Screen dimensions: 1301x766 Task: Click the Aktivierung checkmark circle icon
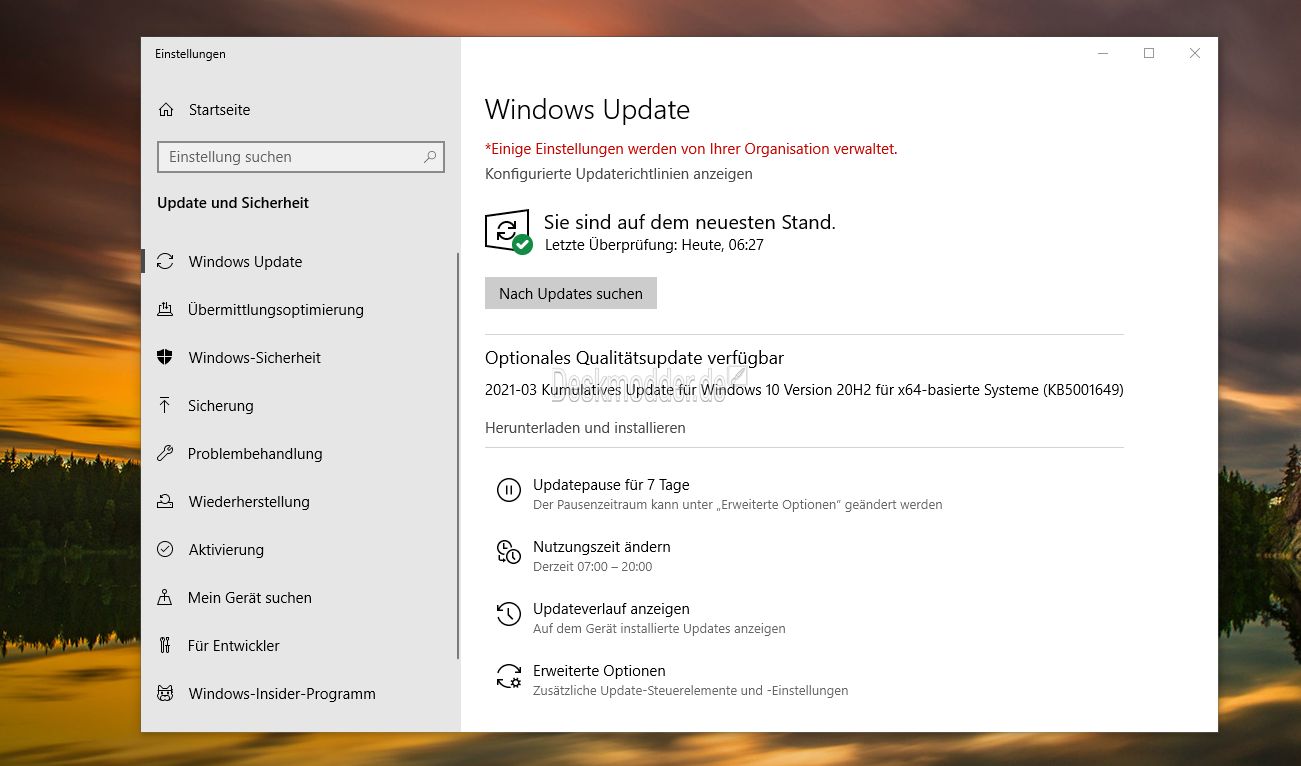coord(166,550)
